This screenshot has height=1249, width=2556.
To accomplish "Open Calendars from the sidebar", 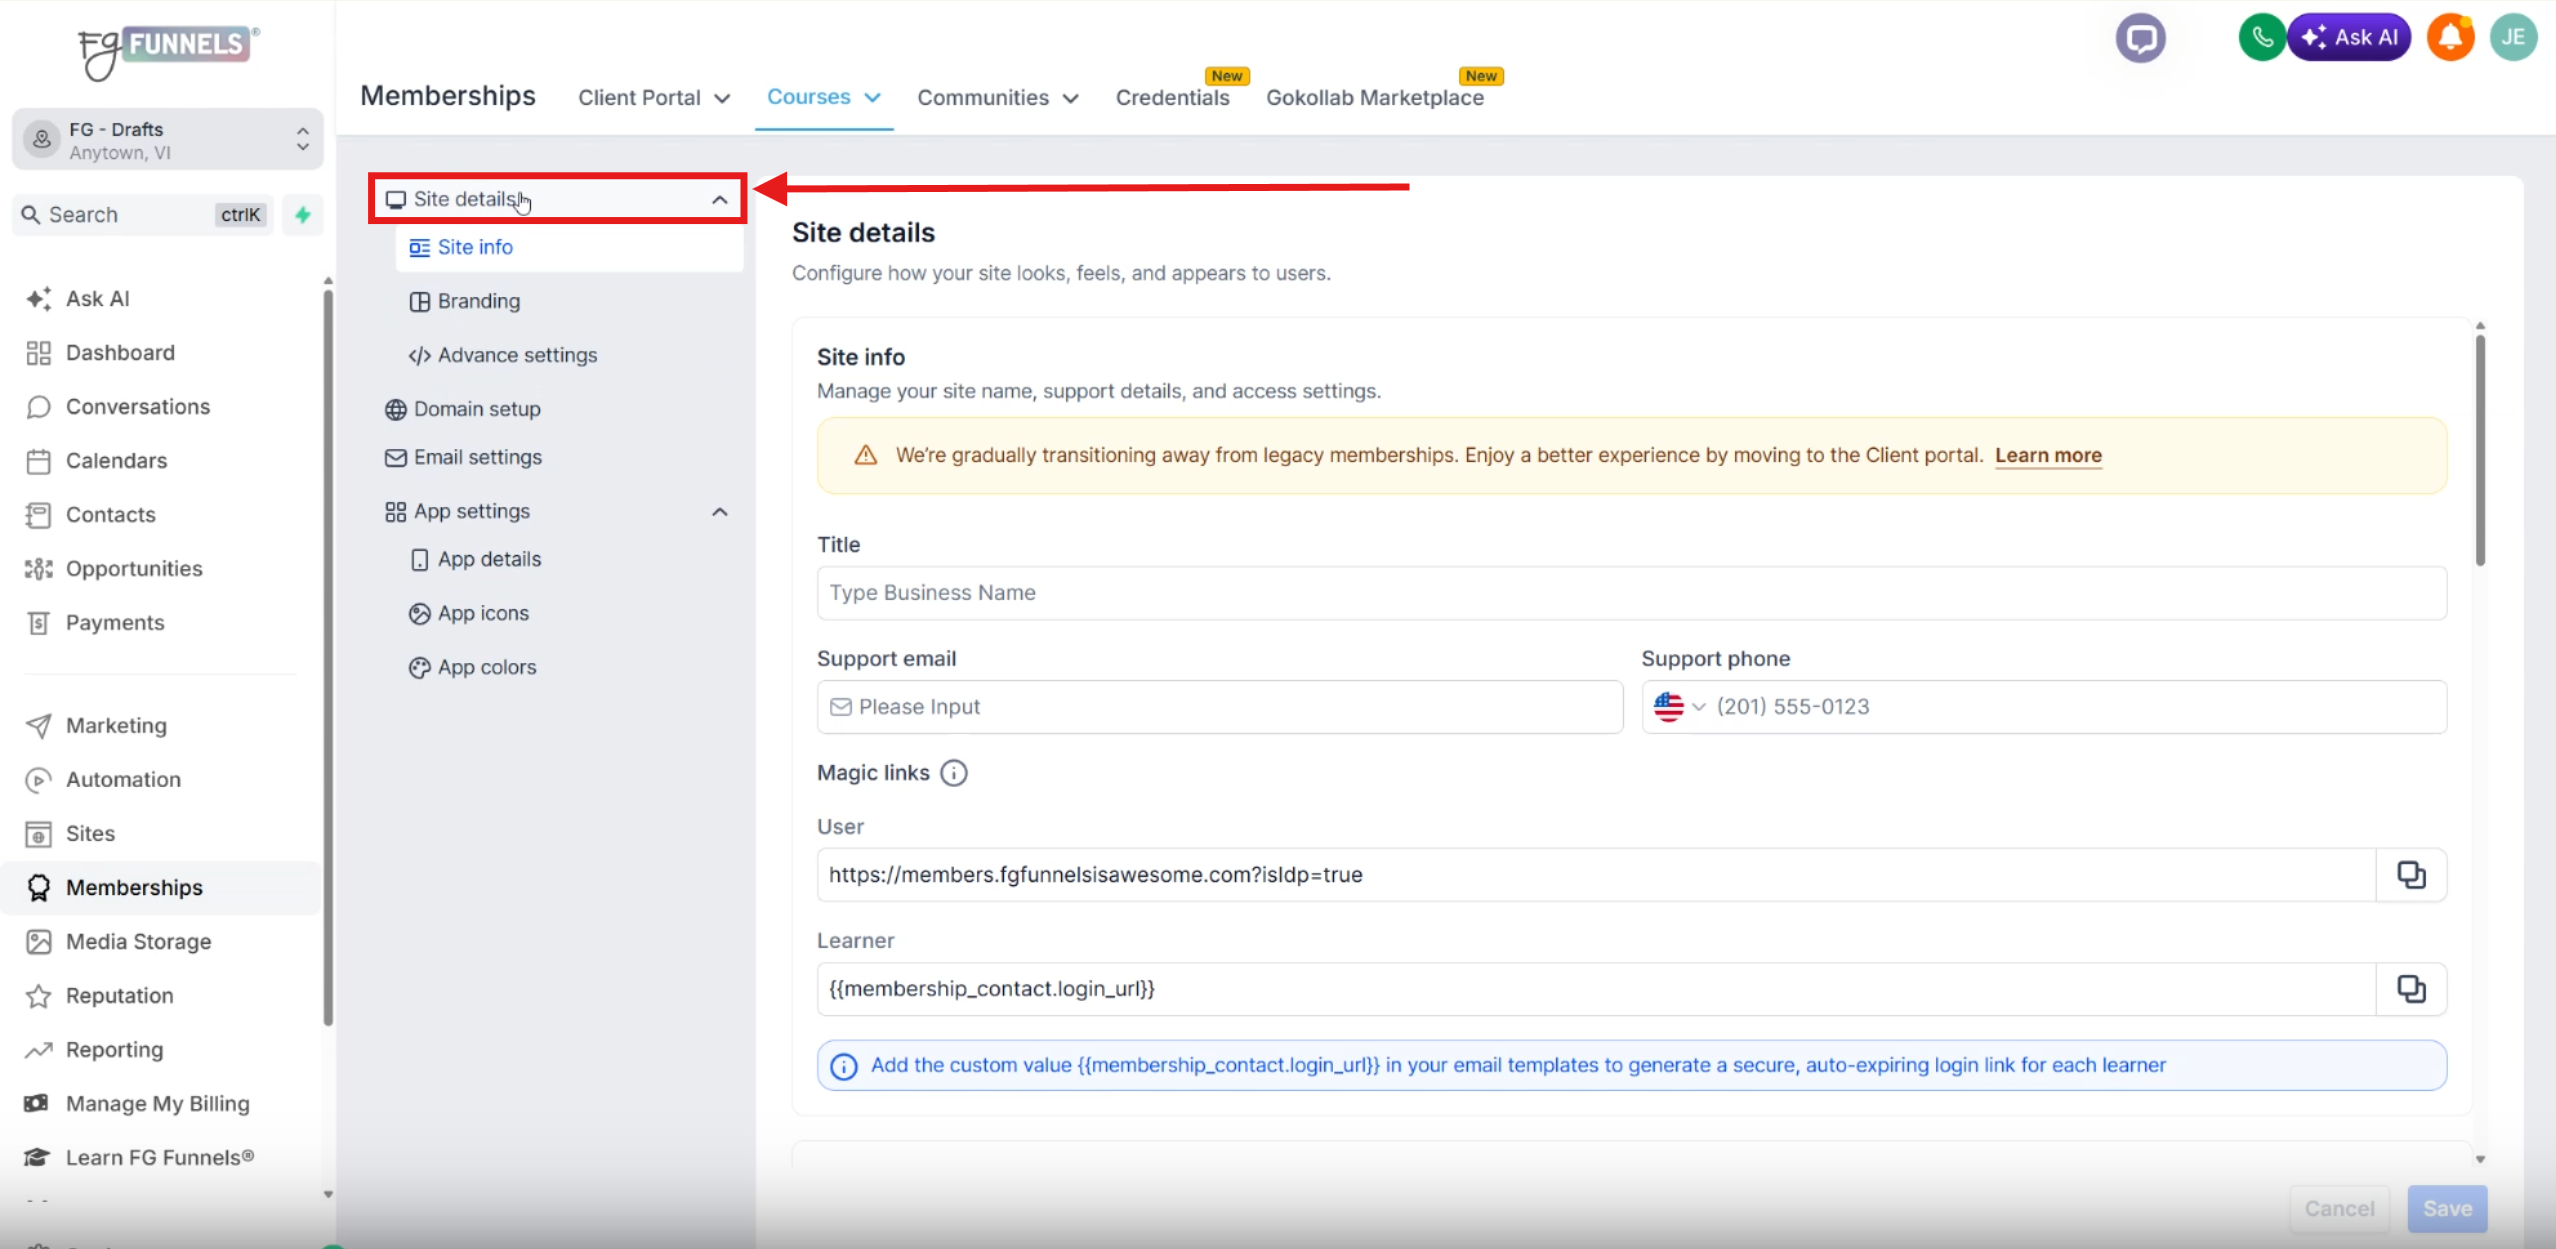I will coord(116,461).
